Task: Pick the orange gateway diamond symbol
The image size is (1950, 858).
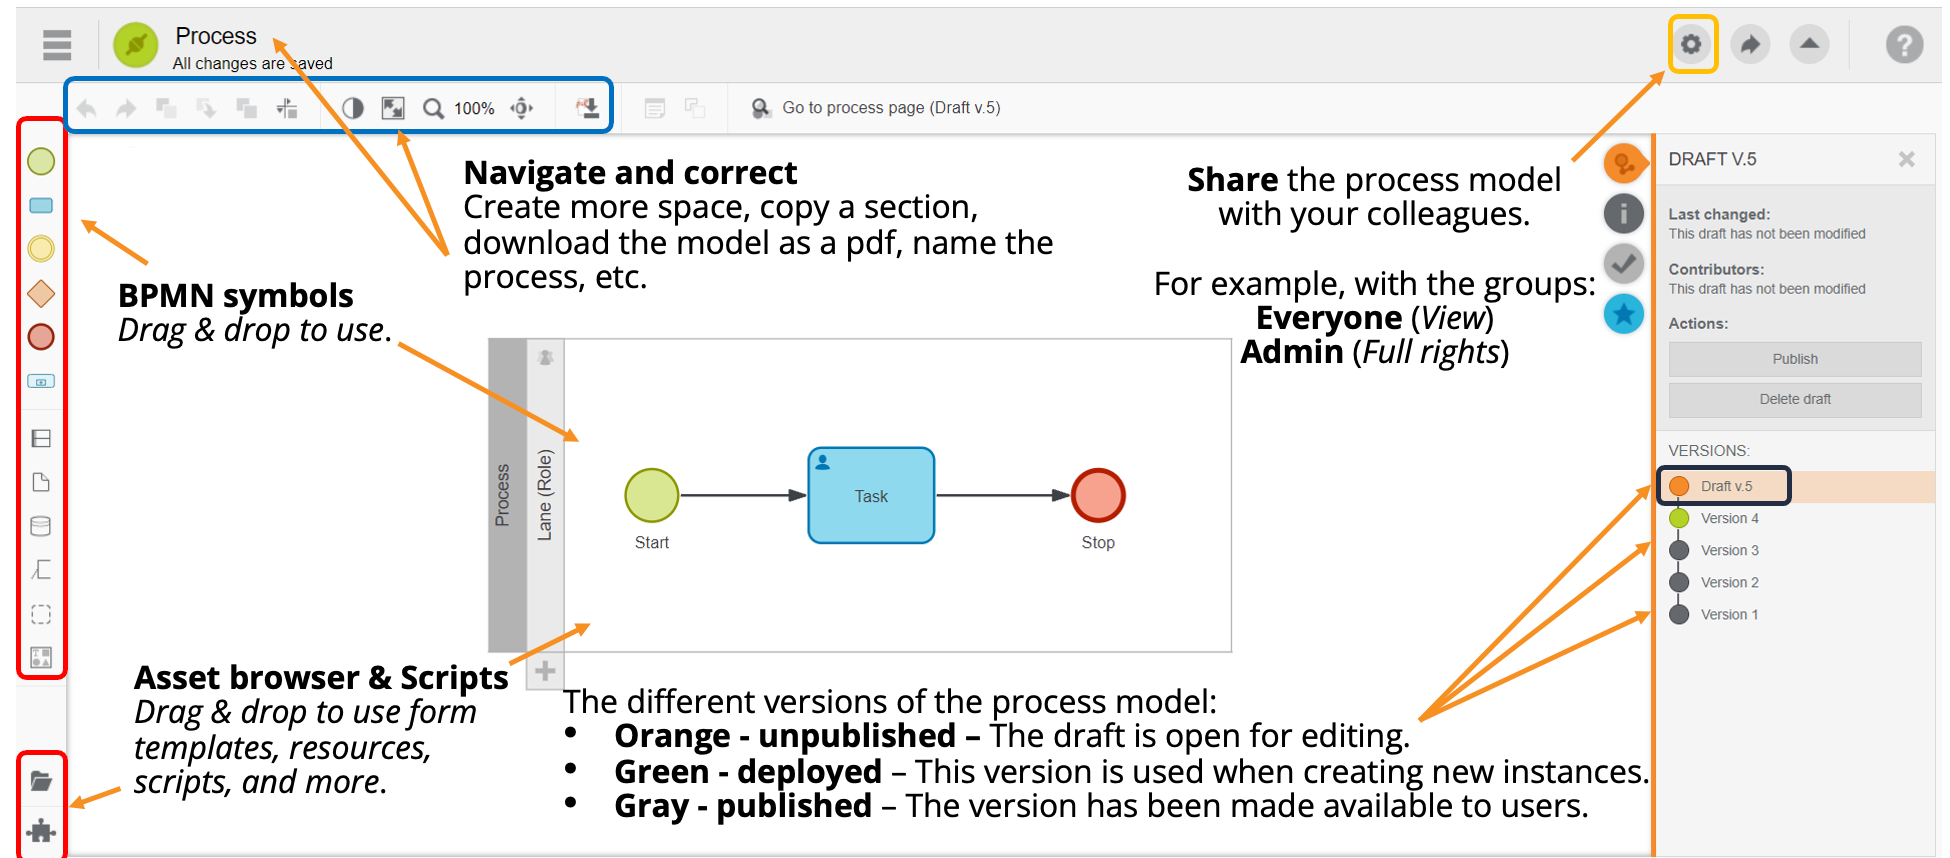Action: click(41, 293)
